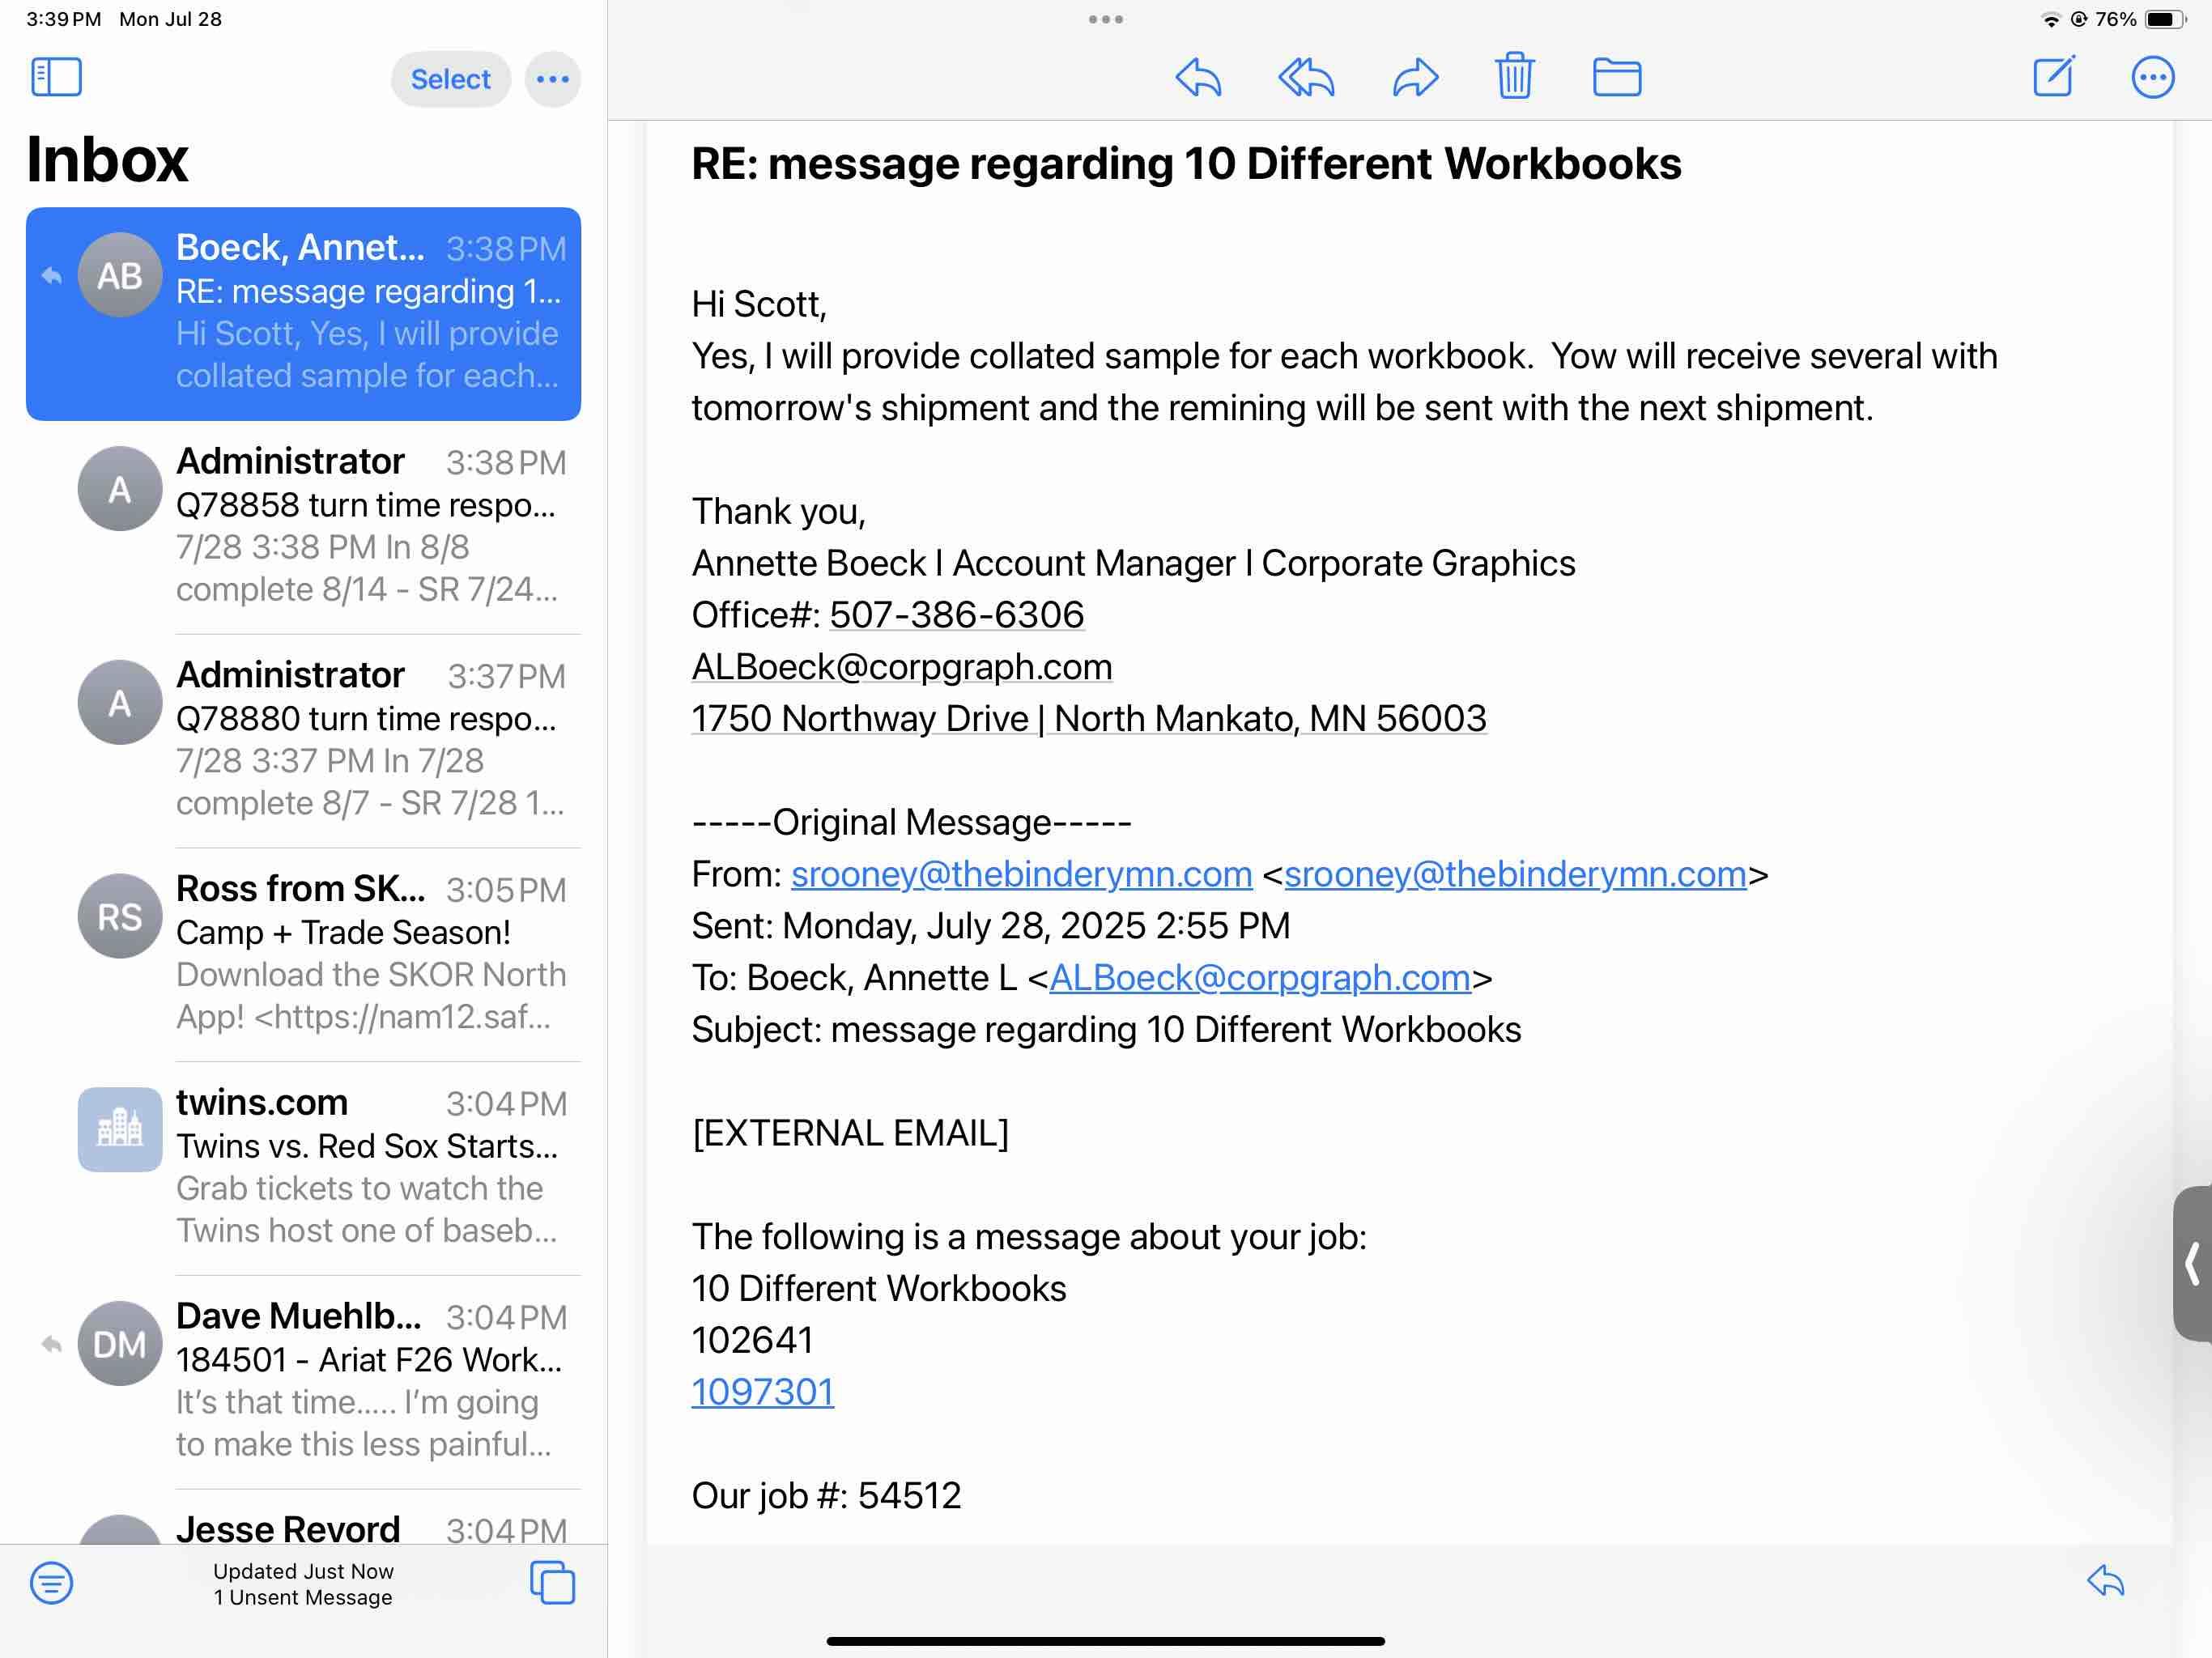Tap the three-dot multitasking control at top
Image resolution: width=2212 pixels, height=1658 pixels.
(x=1105, y=19)
